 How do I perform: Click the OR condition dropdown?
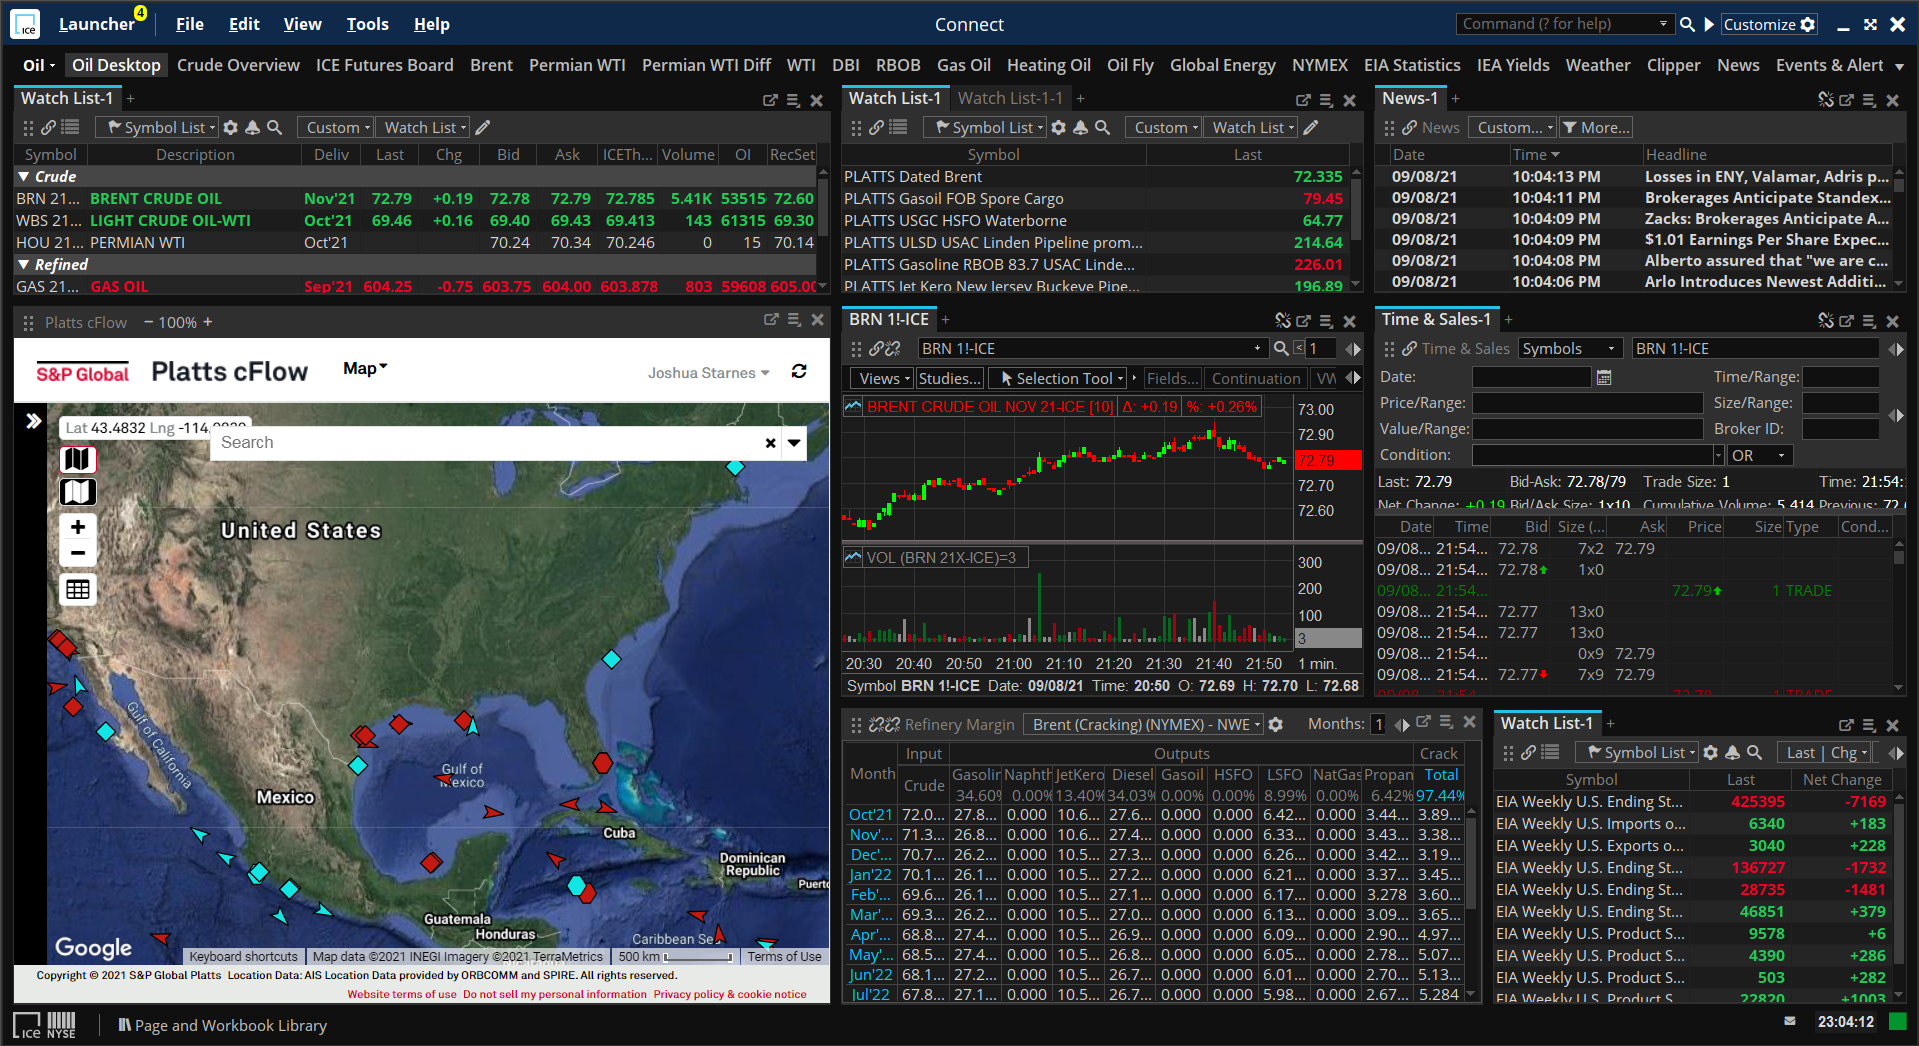tap(1759, 455)
